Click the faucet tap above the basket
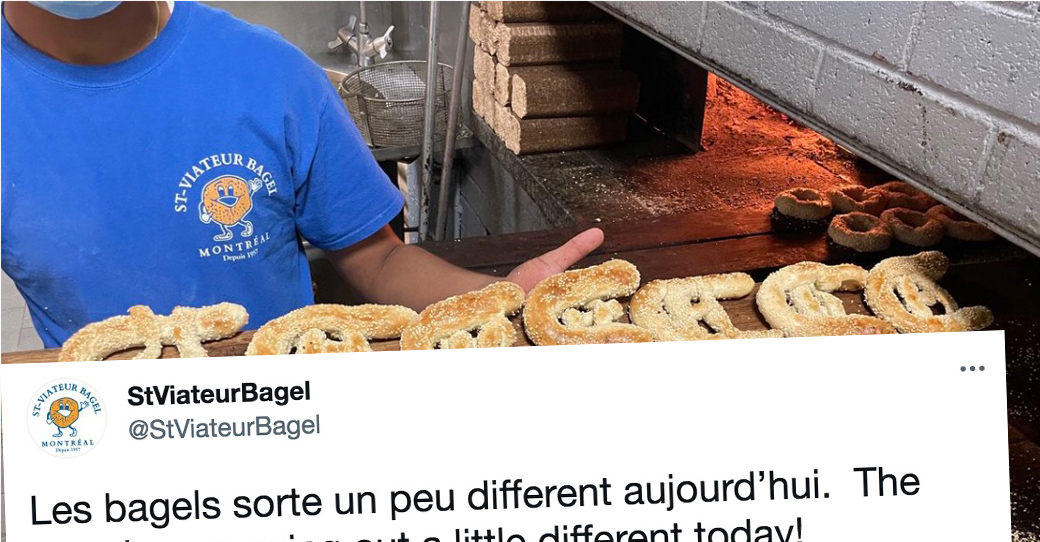This screenshot has width=1040, height=542. coord(360,36)
